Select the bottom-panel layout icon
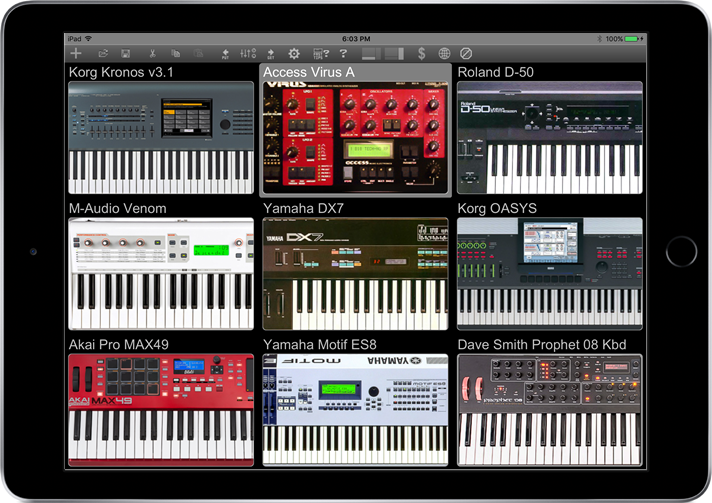Screen dimensions: 712x503 tap(371, 54)
